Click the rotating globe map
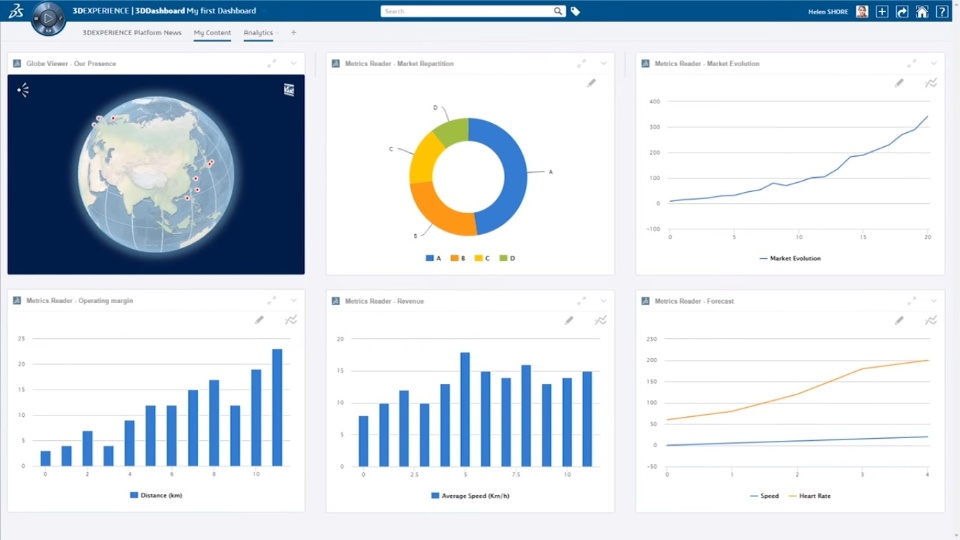Screen dimensions: 960x540 pyautogui.click(x=156, y=174)
